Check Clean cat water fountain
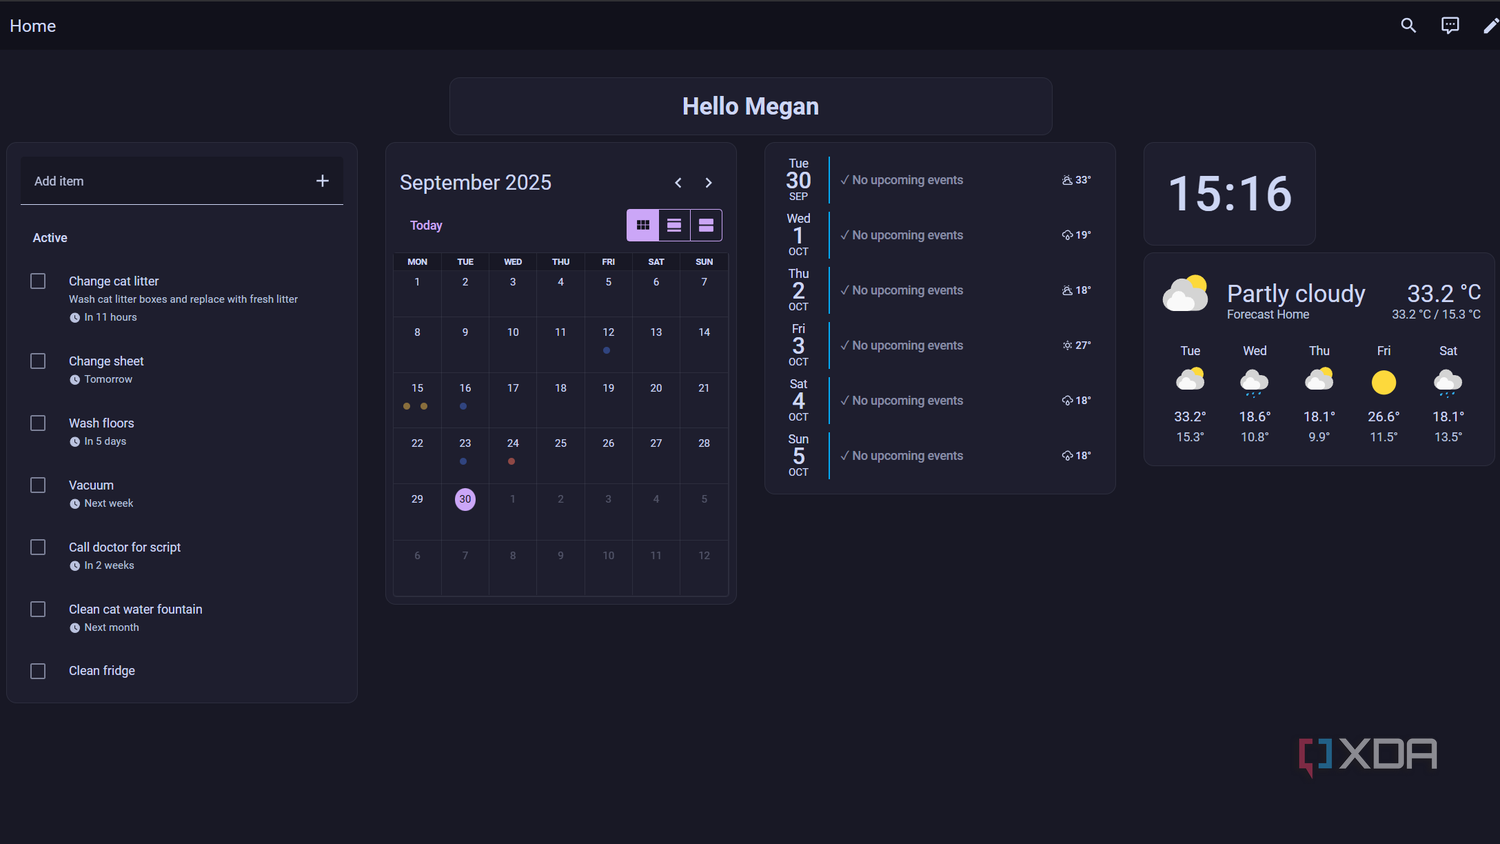The height and width of the screenshot is (844, 1500). [x=38, y=609]
